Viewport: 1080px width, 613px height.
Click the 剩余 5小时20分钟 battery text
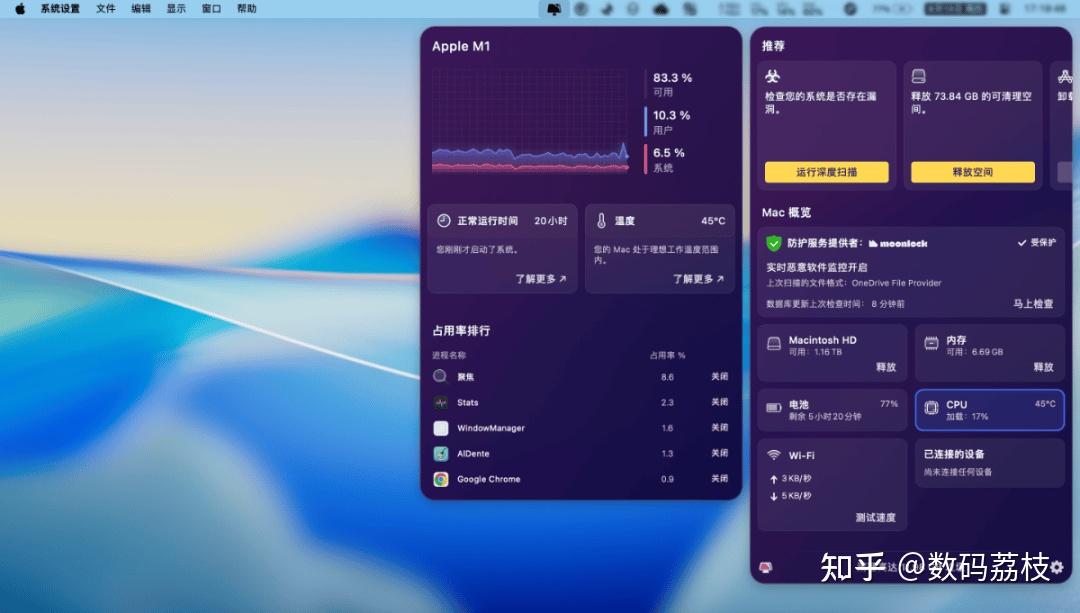[x=824, y=417]
